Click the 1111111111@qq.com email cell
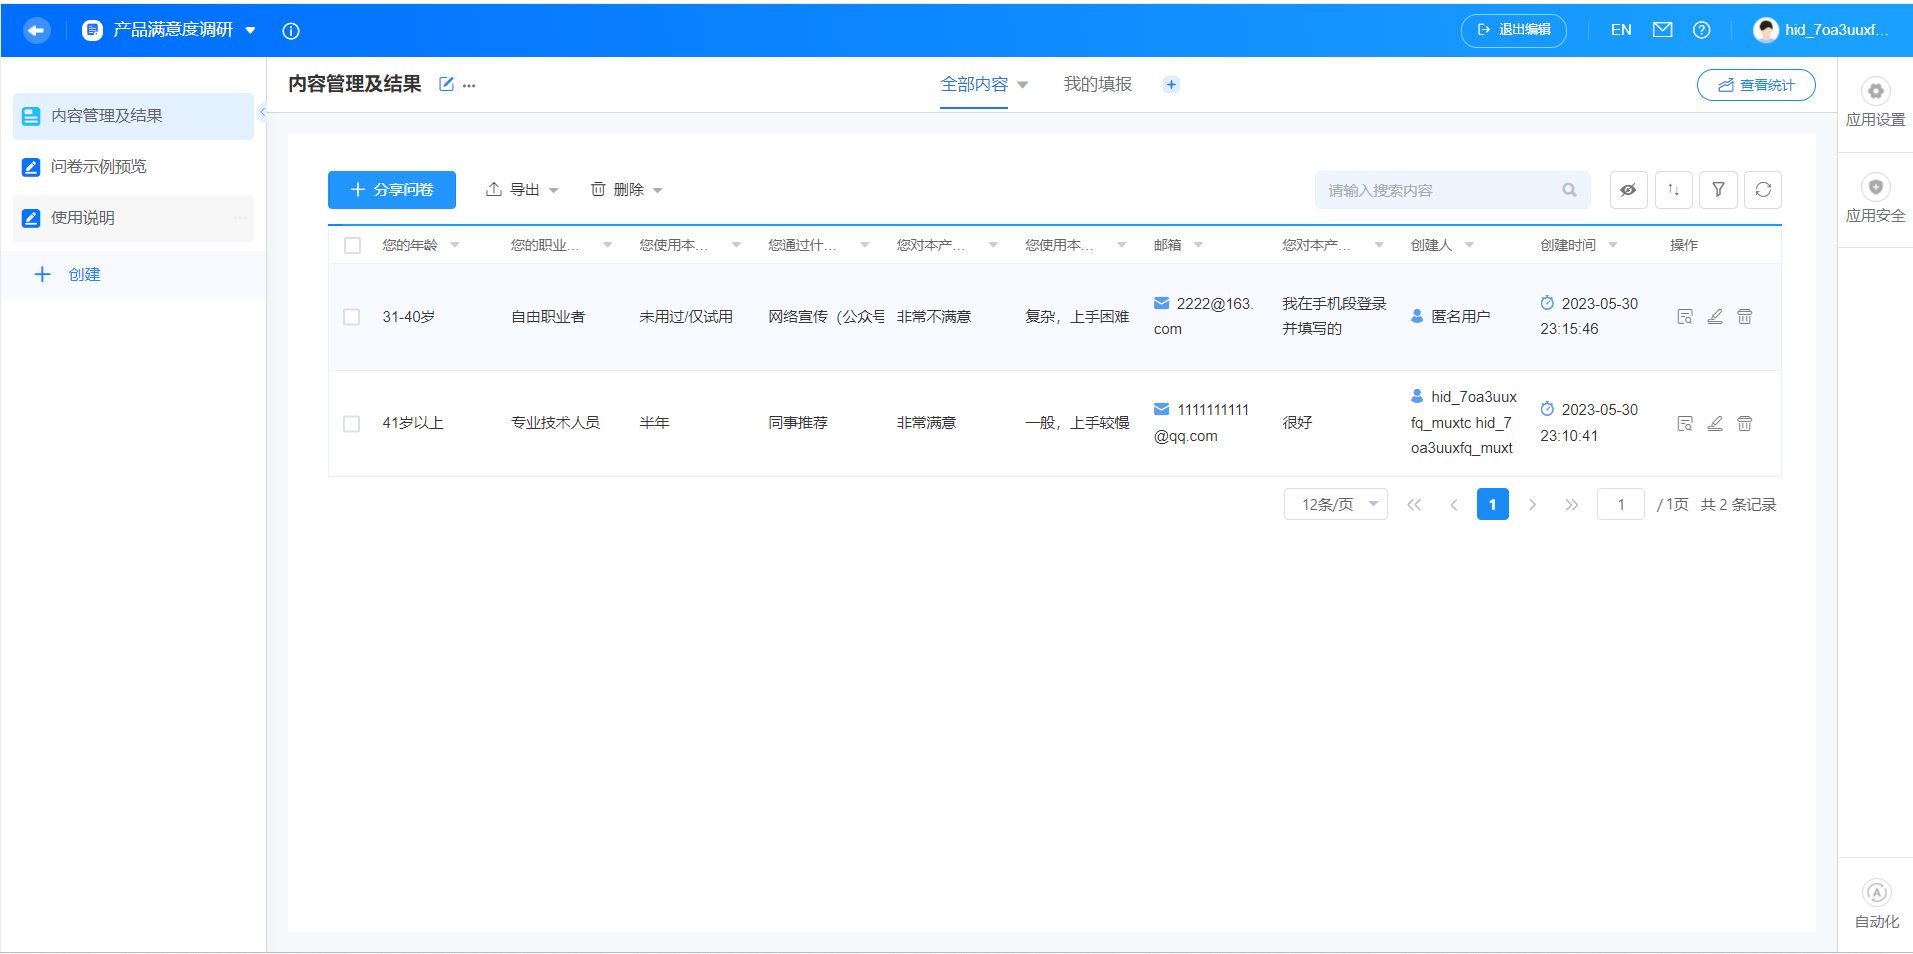Screen dimensions: 1913x954 pyautogui.click(x=1202, y=423)
